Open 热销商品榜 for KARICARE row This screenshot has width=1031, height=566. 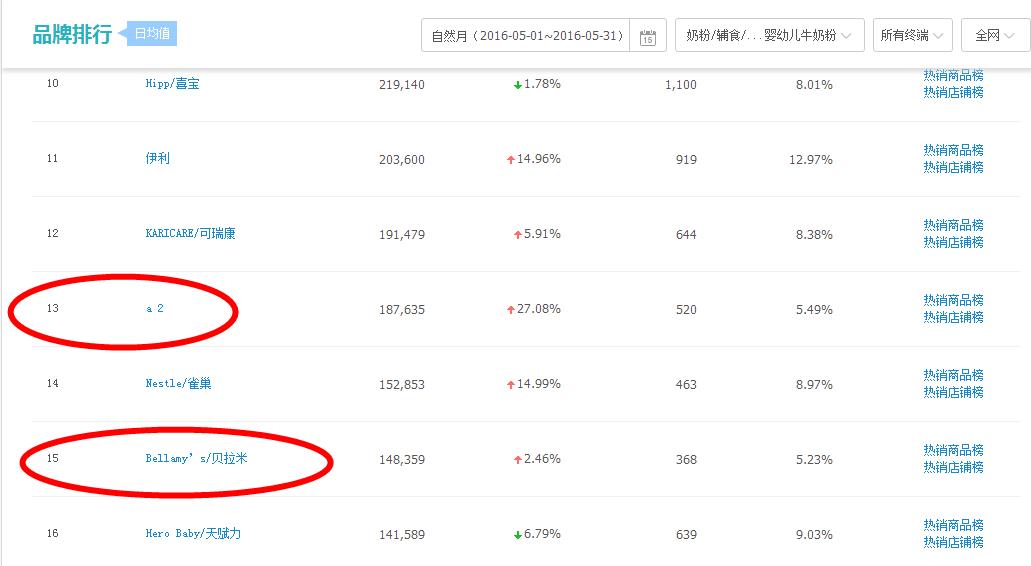pyautogui.click(x=953, y=225)
